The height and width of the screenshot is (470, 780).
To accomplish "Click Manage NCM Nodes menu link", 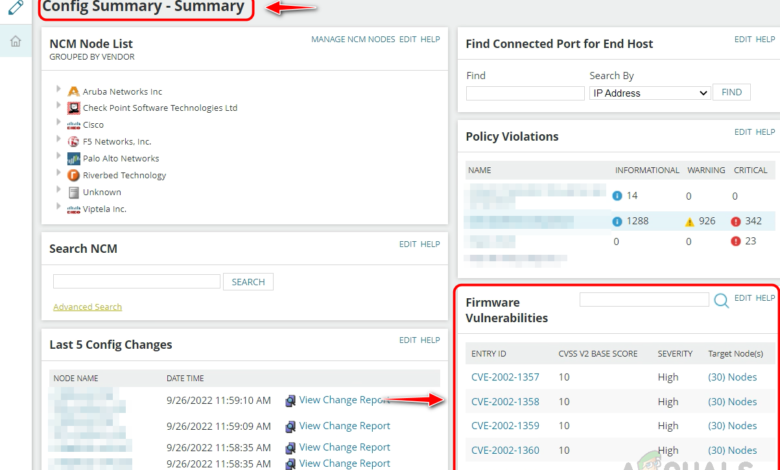I will (x=353, y=39).
